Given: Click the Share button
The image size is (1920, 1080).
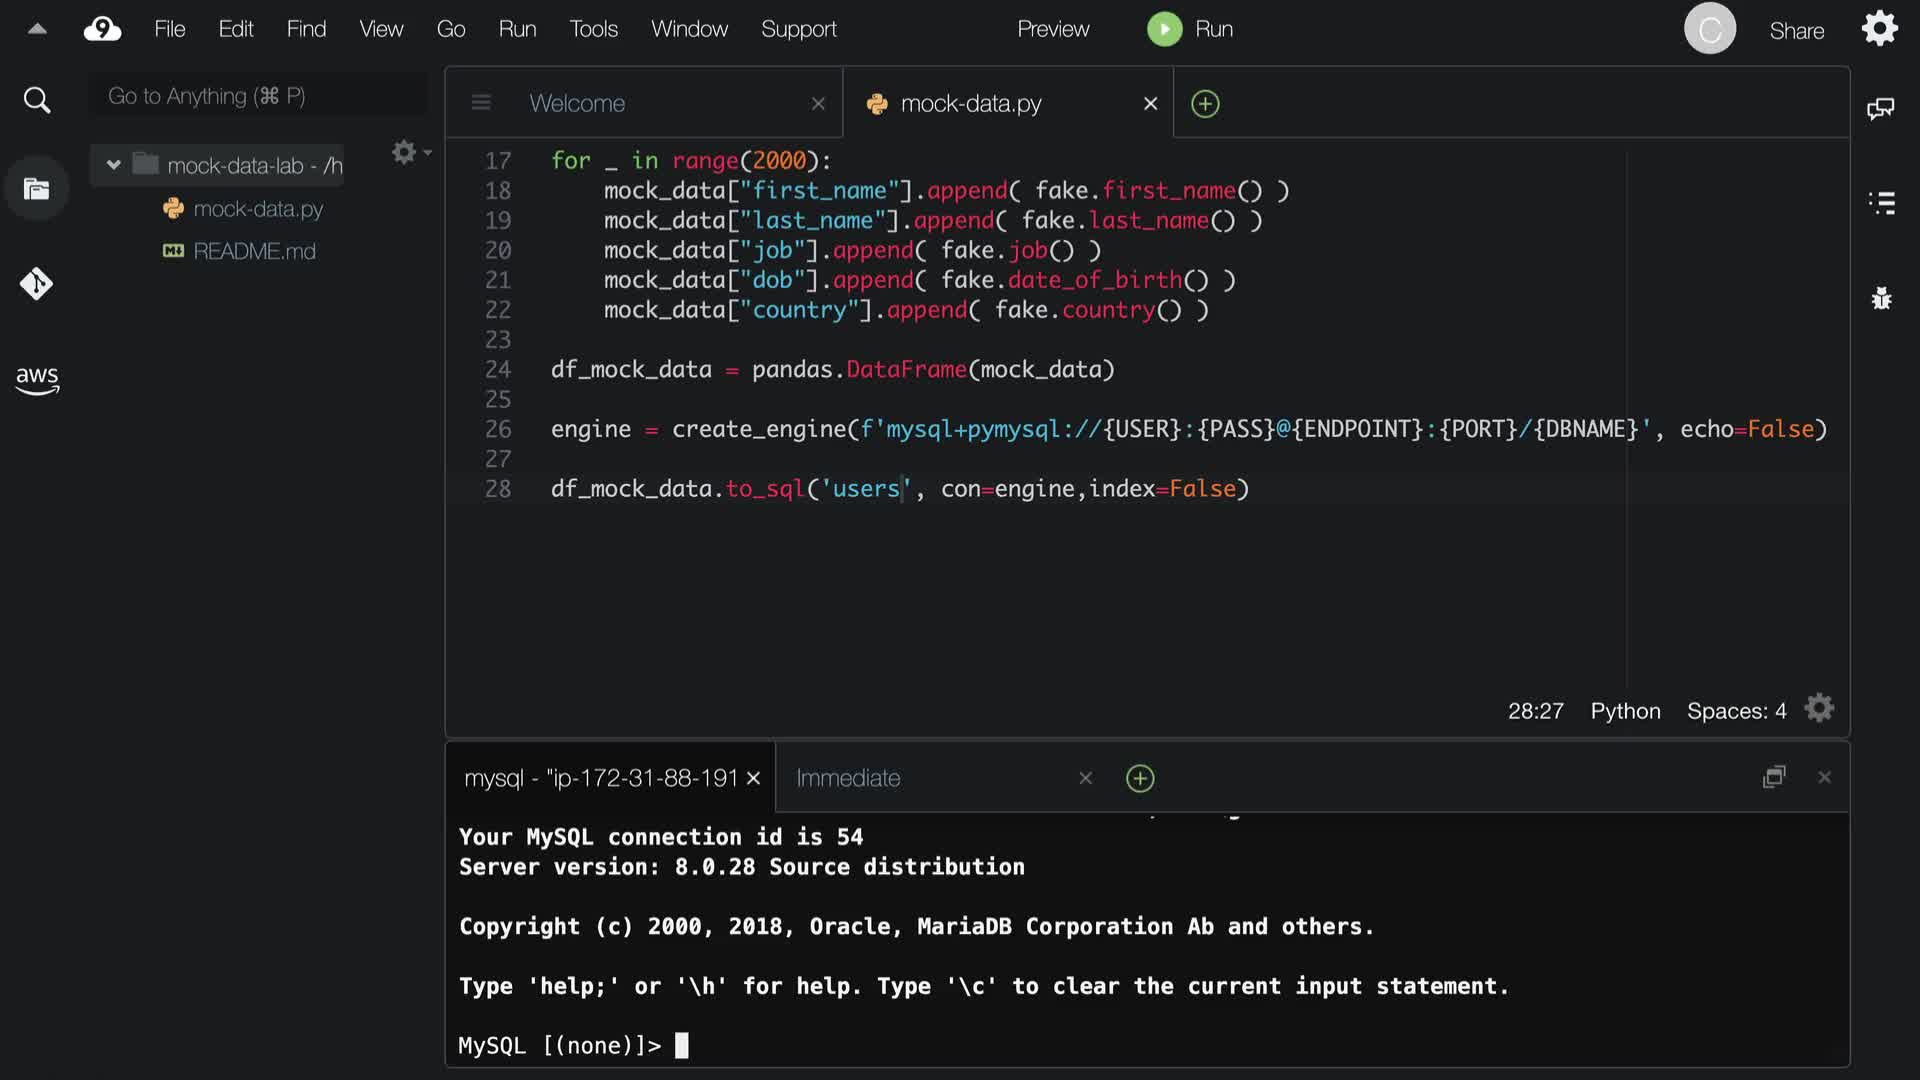Looking at the screenshot, I should [1796, 31].
